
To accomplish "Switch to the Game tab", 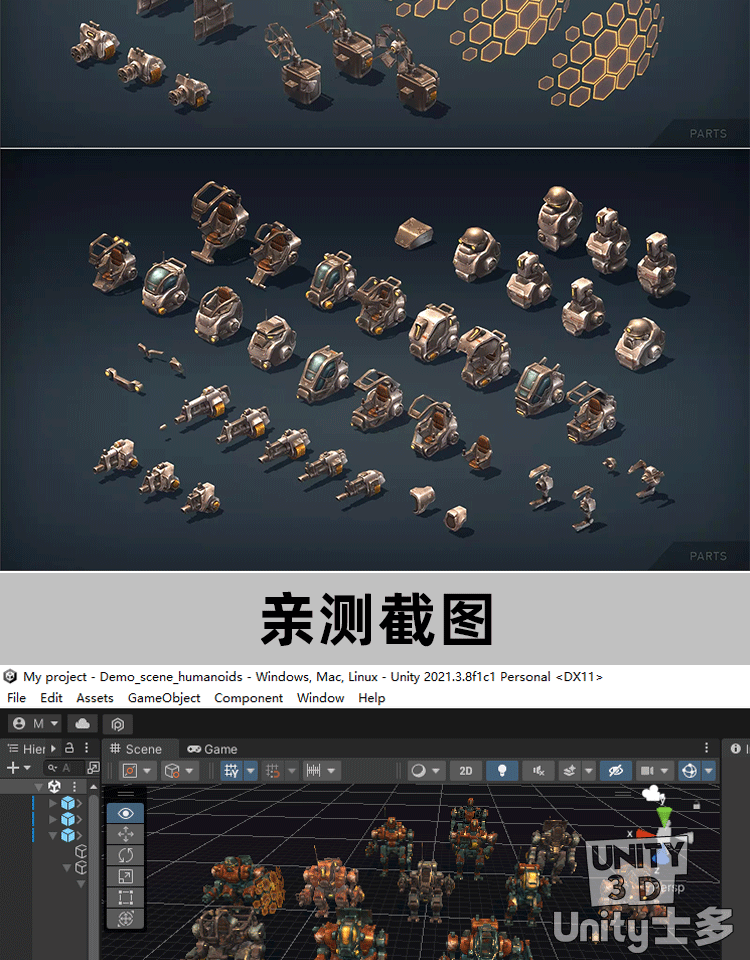I will pyautogui.click(x=212, y=749).
